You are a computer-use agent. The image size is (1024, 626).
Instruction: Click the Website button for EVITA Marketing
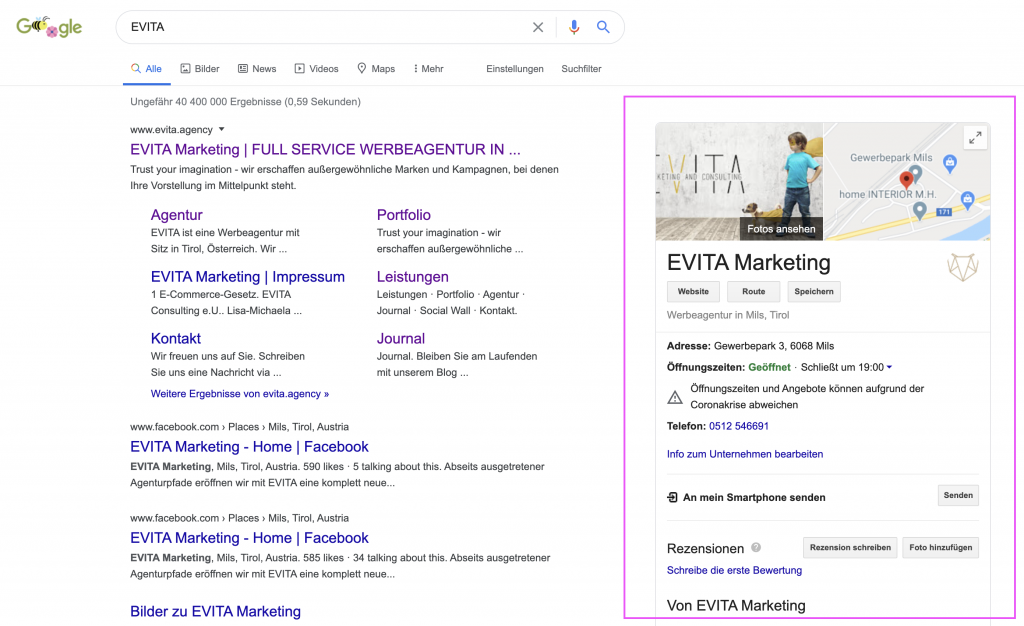(693, 292)
